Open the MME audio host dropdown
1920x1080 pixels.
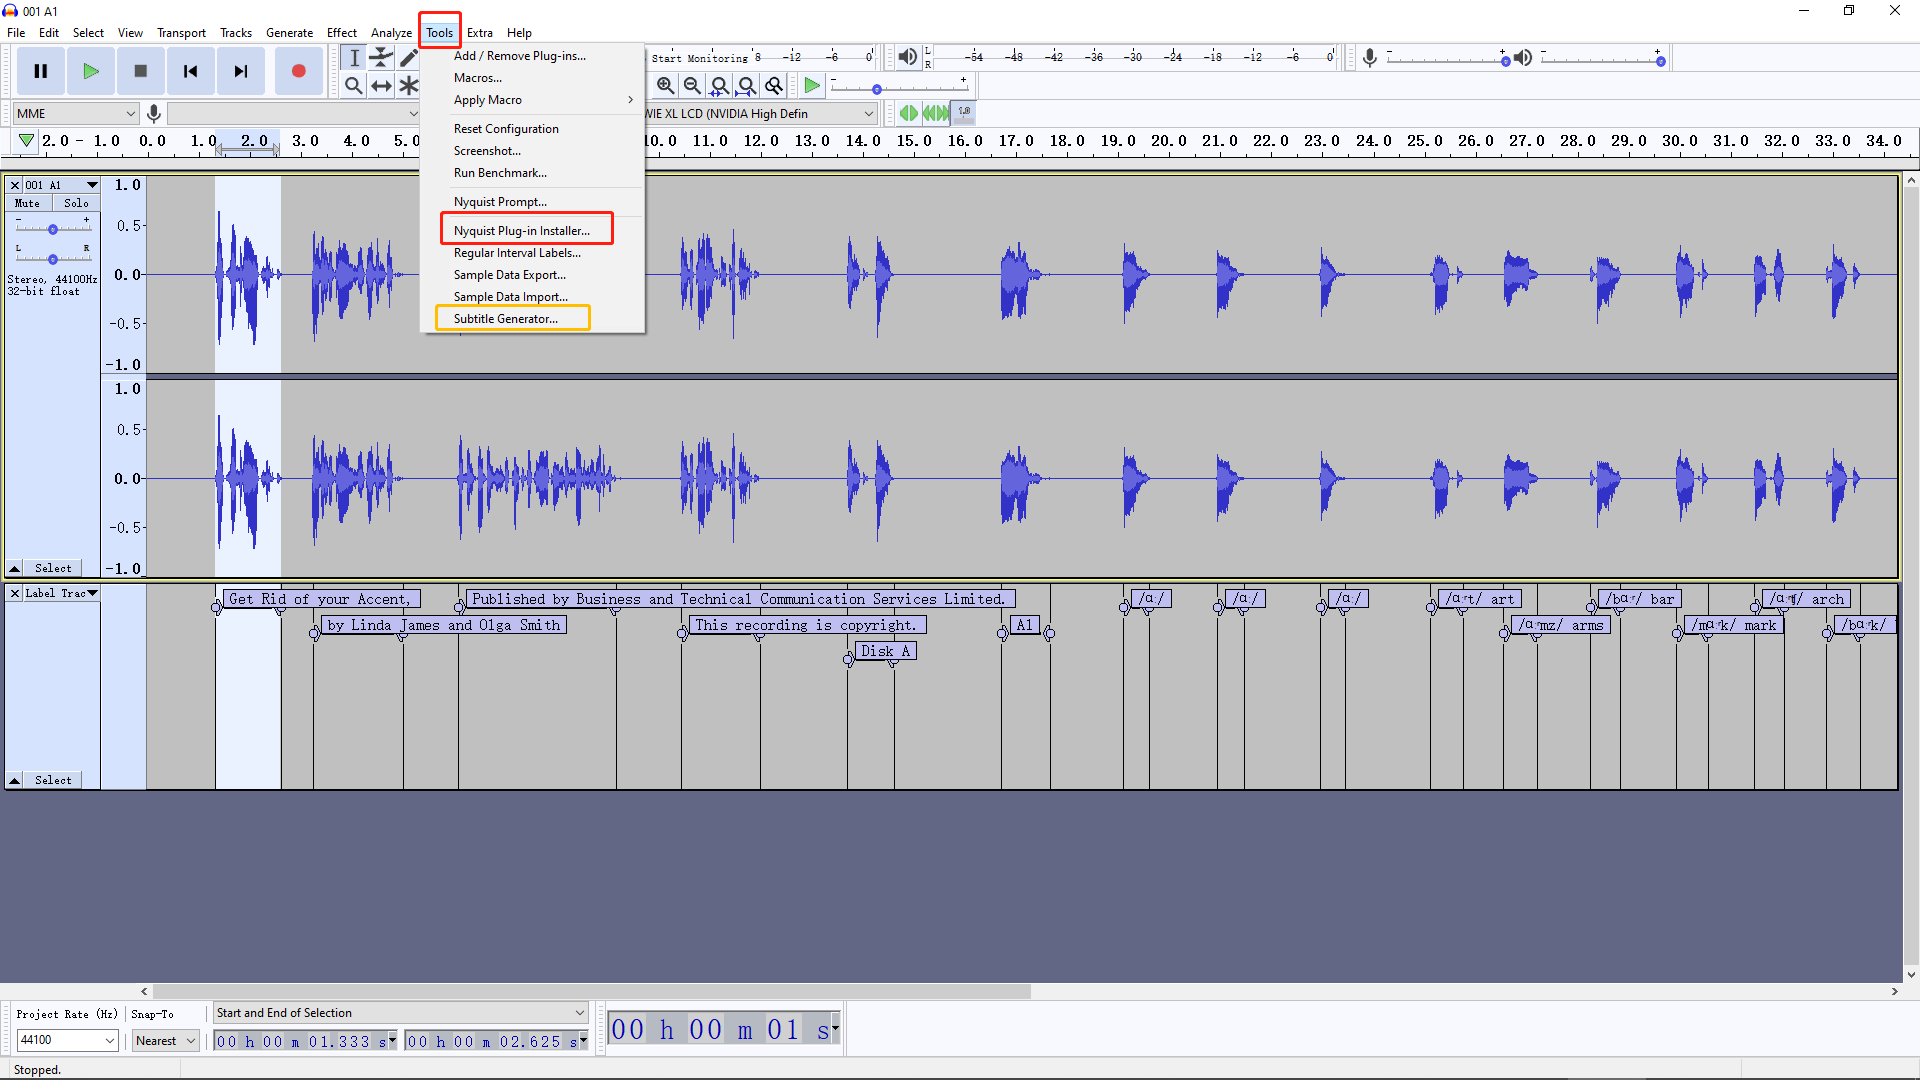click(x=75, y=113)
